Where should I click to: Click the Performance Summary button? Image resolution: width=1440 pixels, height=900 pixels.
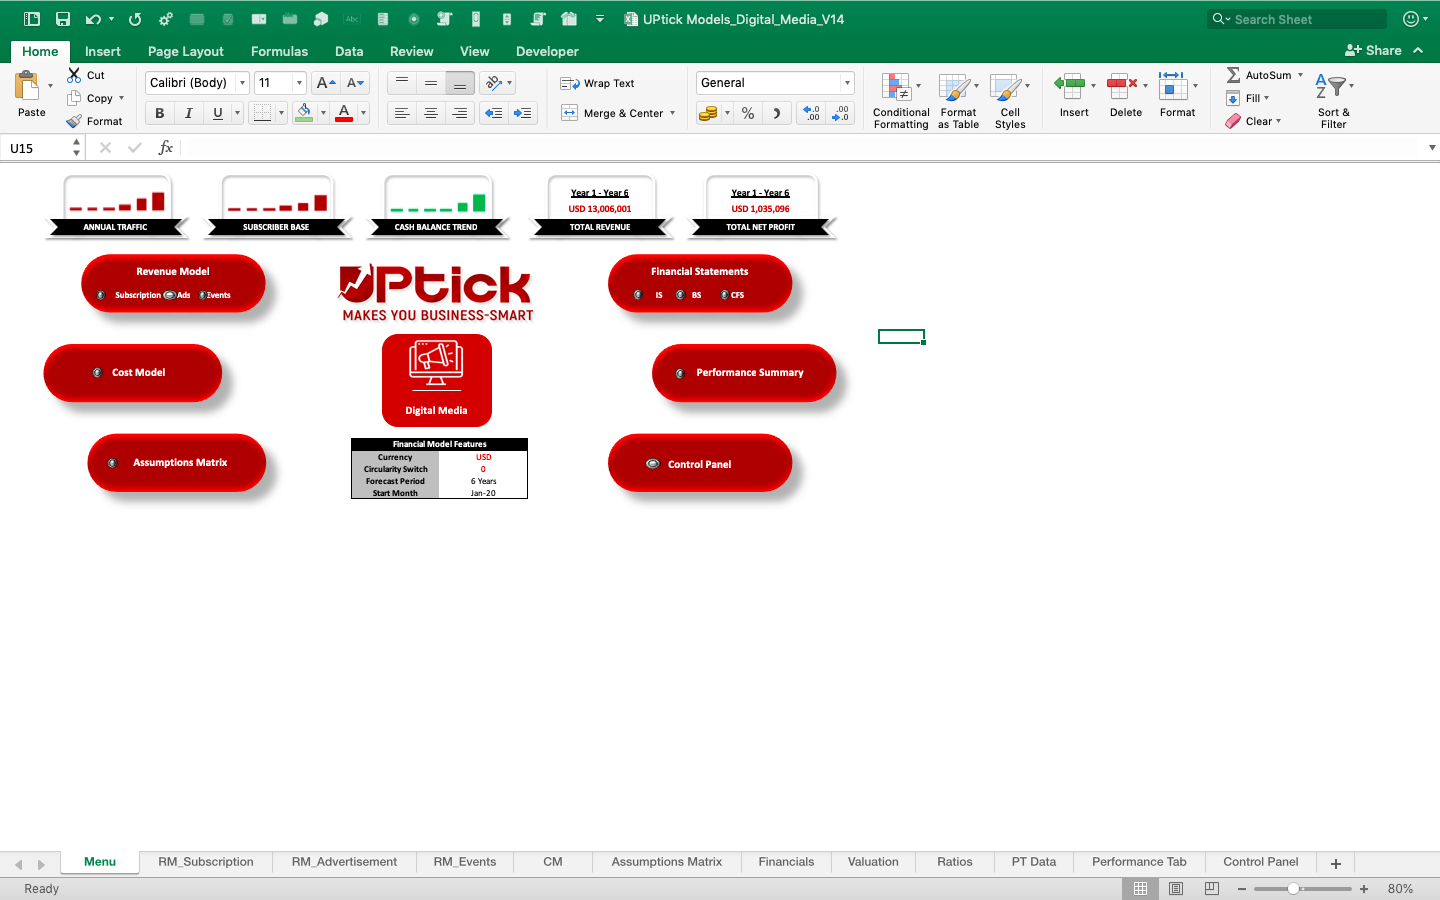(x=743, y=373)
